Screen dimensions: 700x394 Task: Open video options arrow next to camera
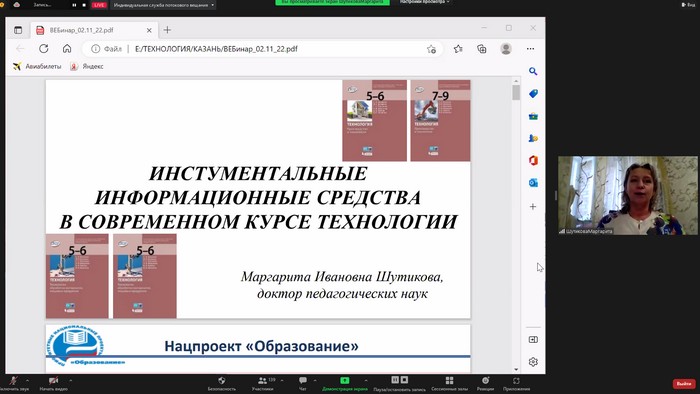point(71,381)
